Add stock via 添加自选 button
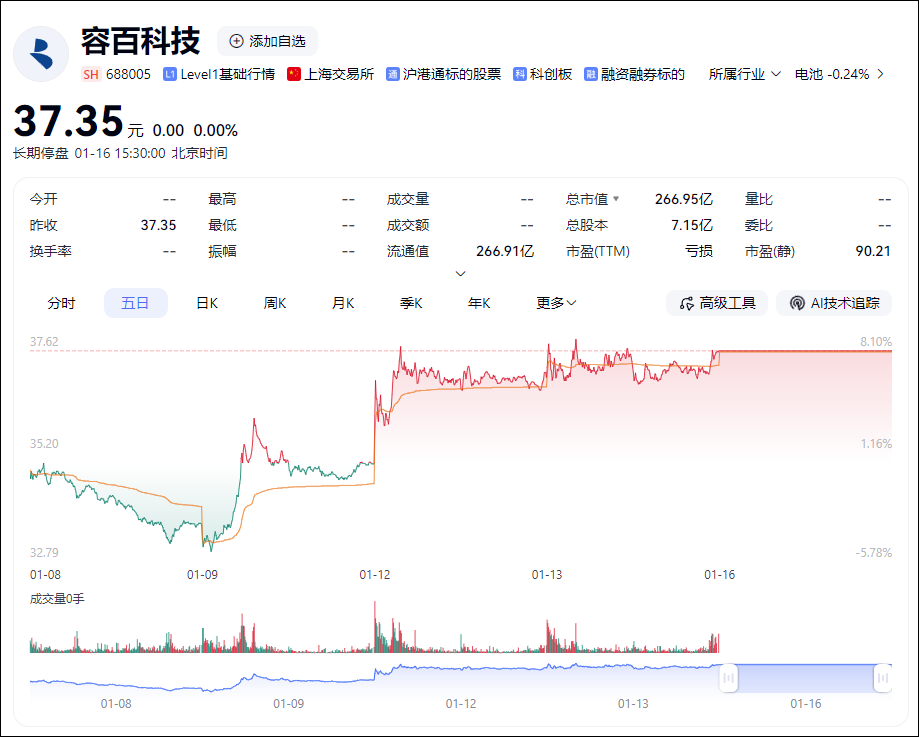Image resolution: width=919 pixels, height=737 pixels. coord(267,41)
